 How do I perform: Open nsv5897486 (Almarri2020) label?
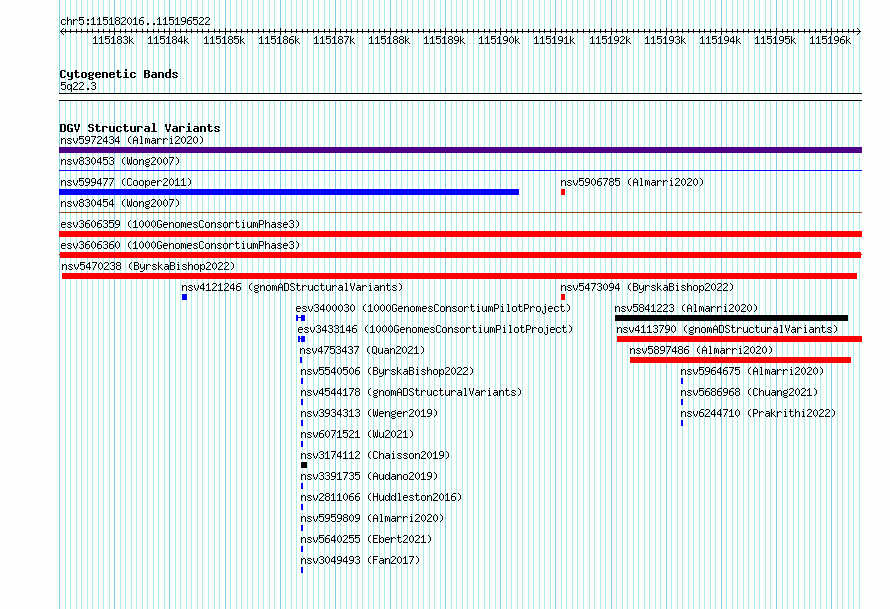[x=701, y=350]
